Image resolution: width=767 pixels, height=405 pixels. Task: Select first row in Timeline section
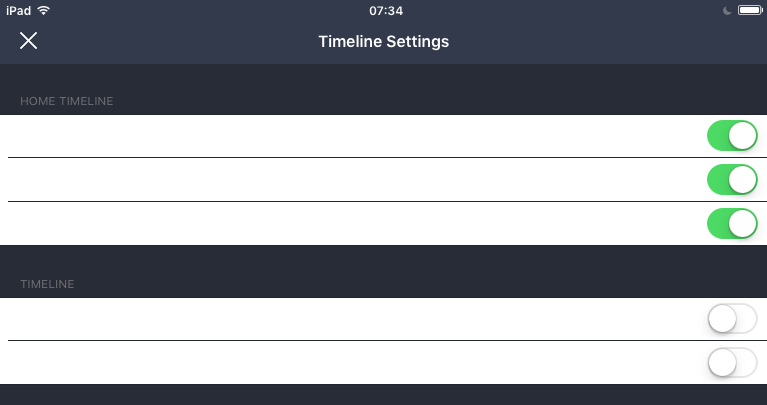[x=350, y=319]
